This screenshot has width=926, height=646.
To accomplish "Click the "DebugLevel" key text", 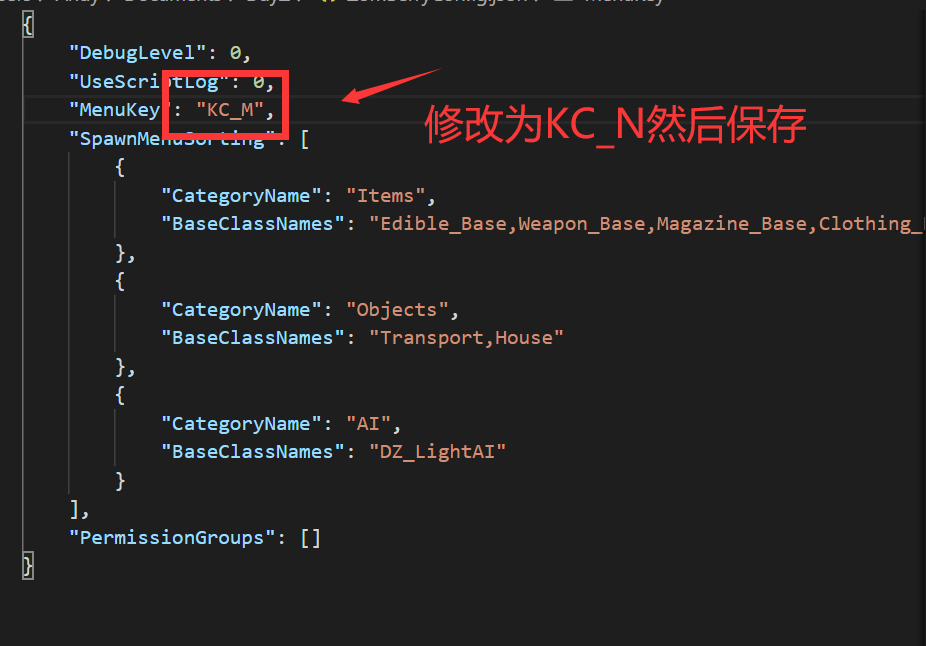I will [x=137, y=53].
